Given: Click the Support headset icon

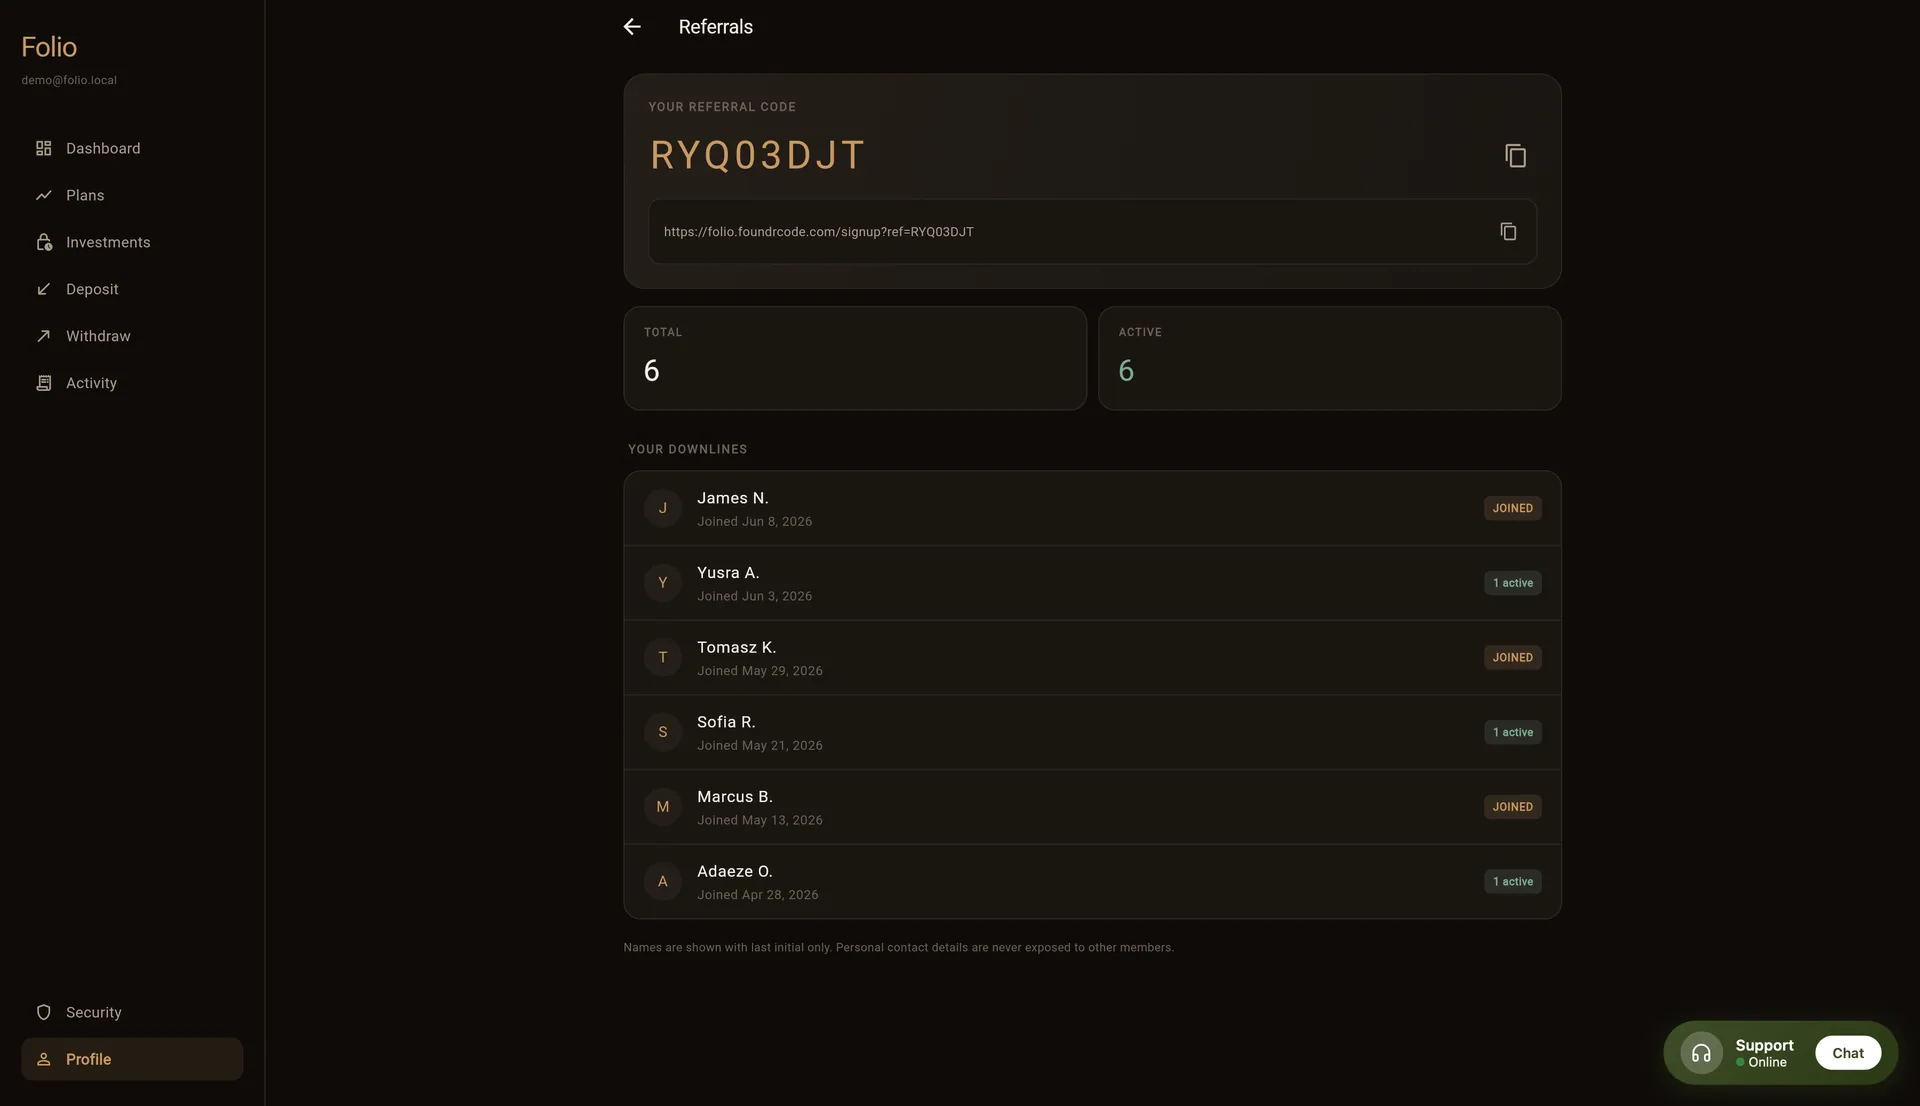Looking at the screenshot, I should click(x=1701, y=1053).
